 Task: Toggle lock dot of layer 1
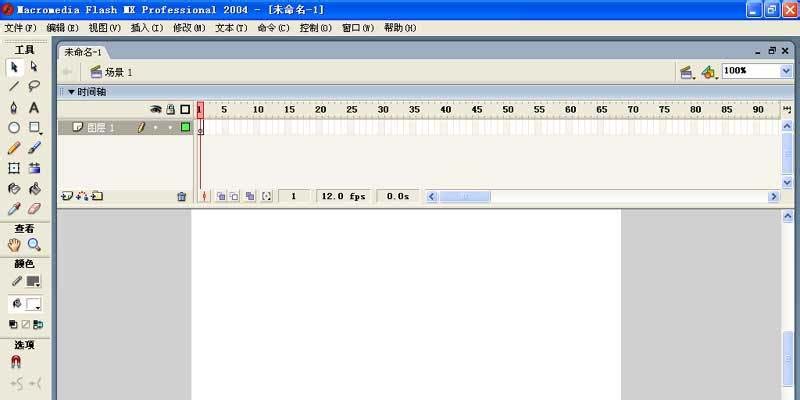pyautogui.click(x=170, y=128)
